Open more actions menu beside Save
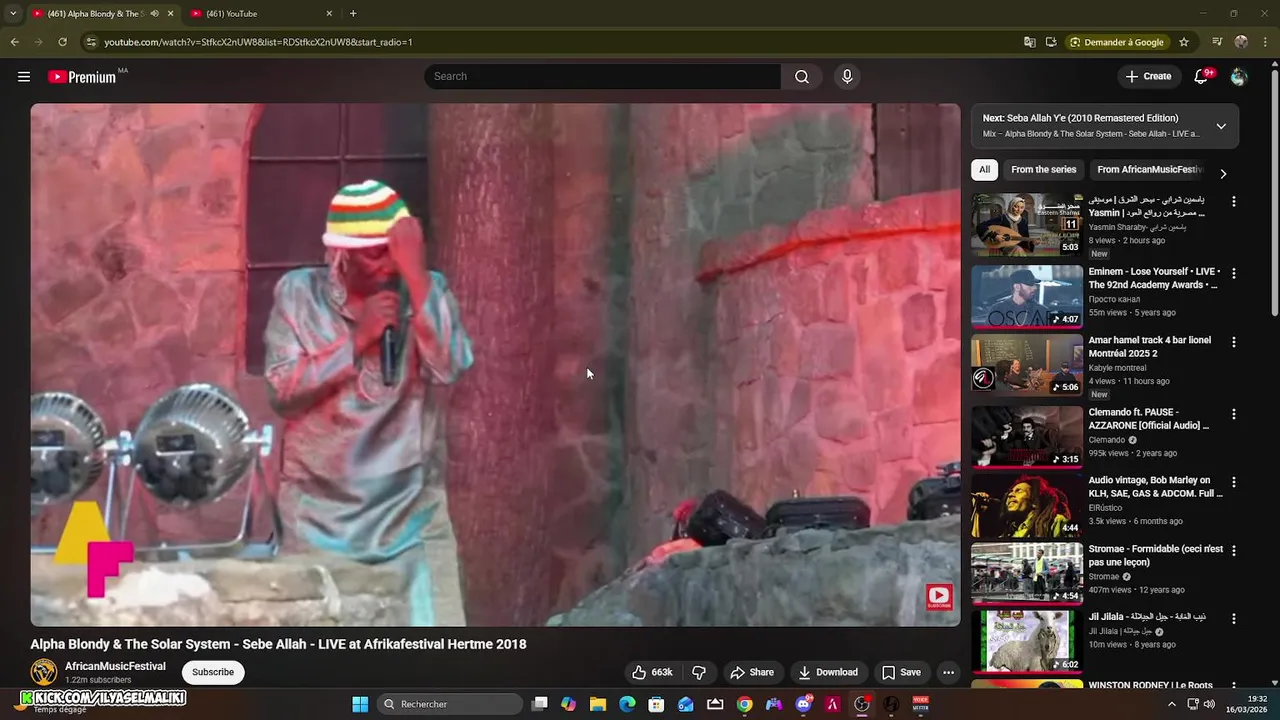This screenshot has height=720, width=1280. tap(948, 672)
